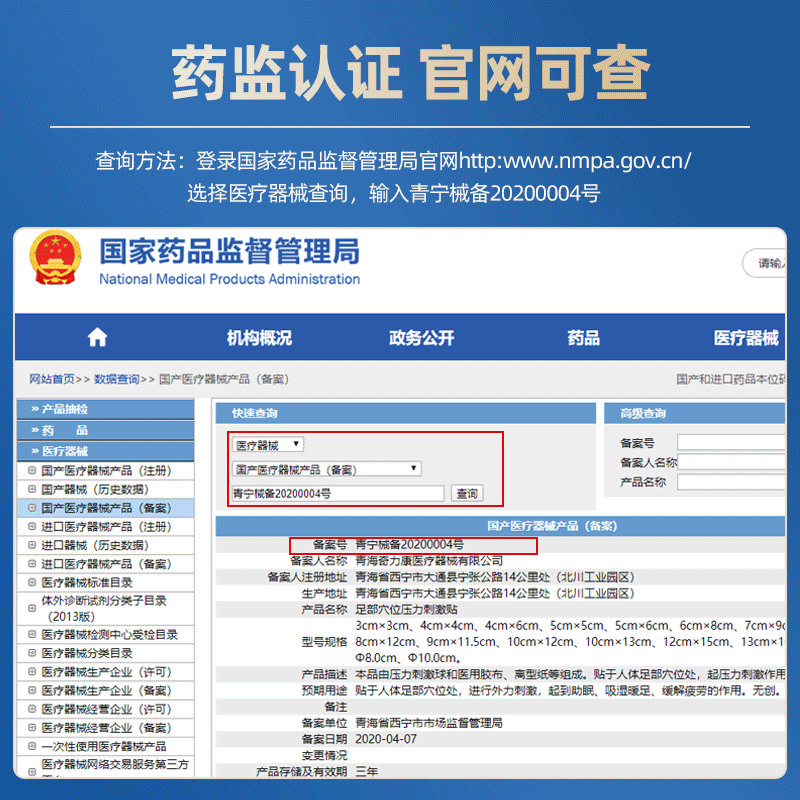Expand 进口医疗器械产品（备案） tree icon
The height and width of the screenshot is (800, 800).
(x=32, y=564)
